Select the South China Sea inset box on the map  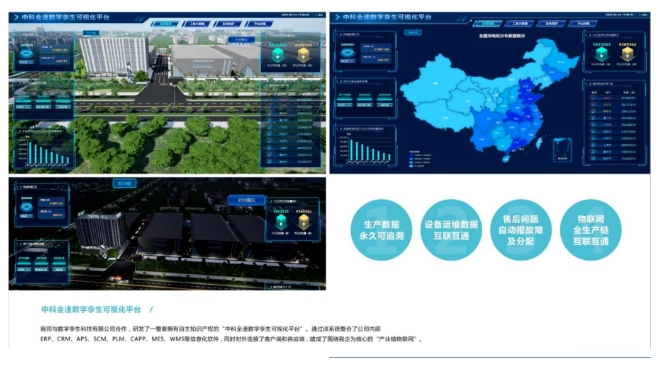562,150
